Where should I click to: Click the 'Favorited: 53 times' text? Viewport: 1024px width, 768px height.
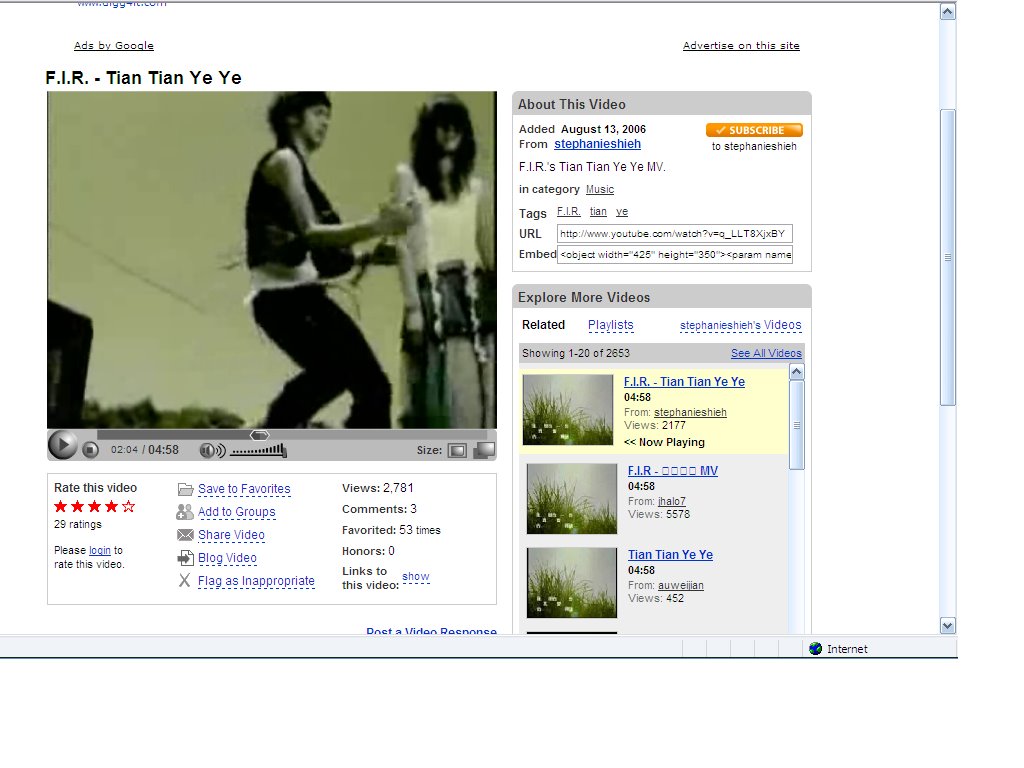391,530
